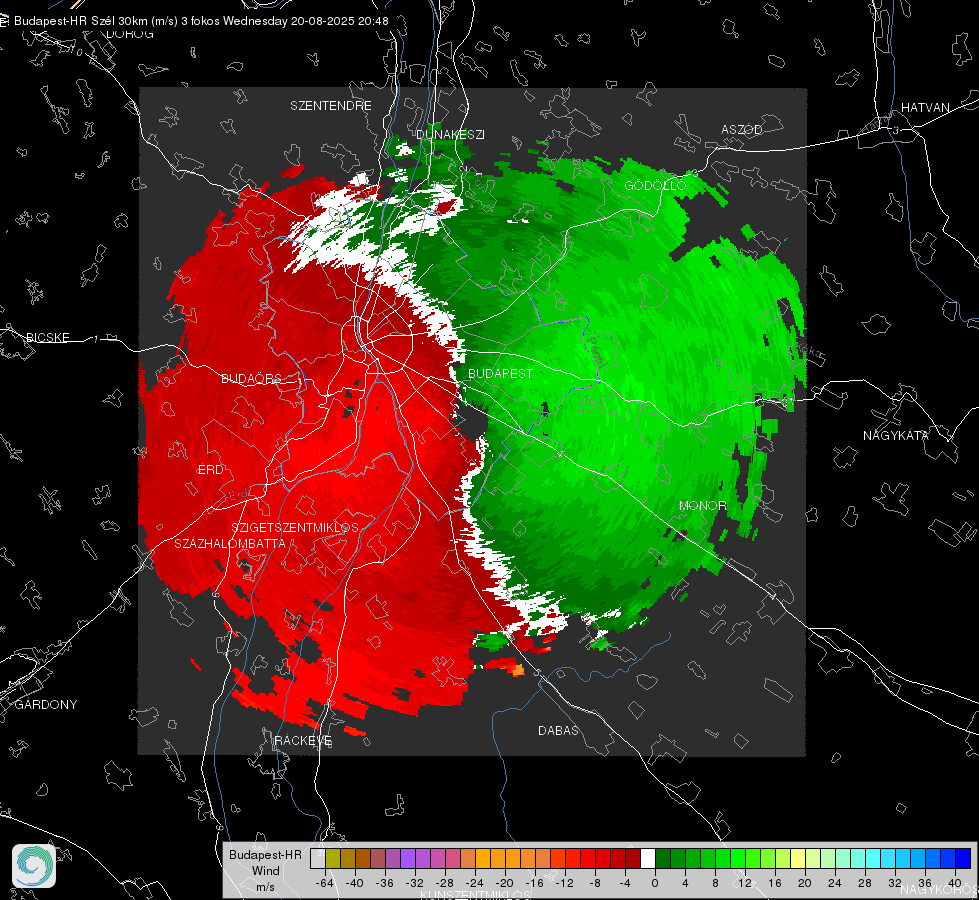This screenshot has height=900, width=979.
Task: Click the BUDAÖRS map label
Action: pos(251,378)
